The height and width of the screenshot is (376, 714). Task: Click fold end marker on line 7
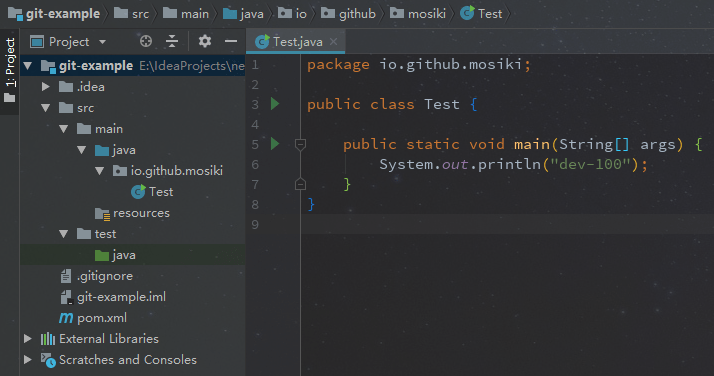click(300, 184)
